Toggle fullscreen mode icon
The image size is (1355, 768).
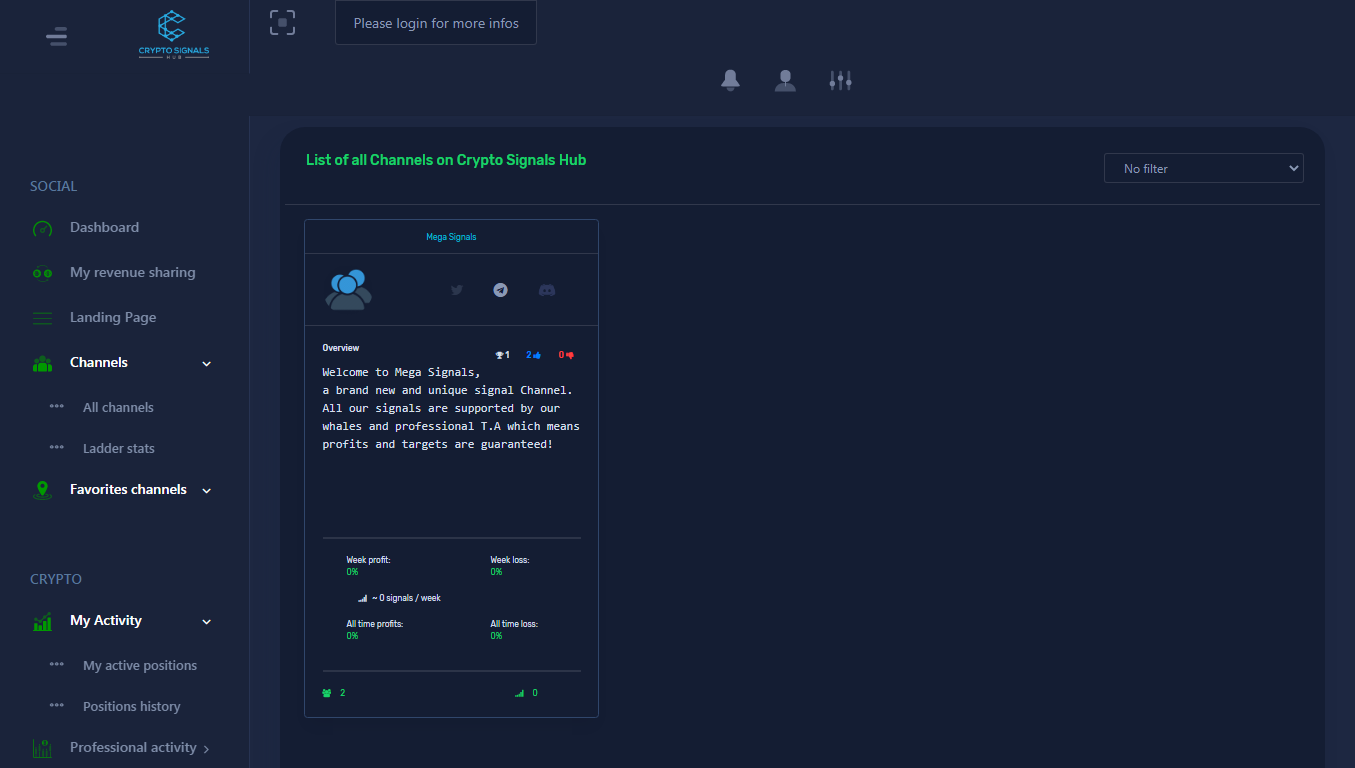click(283, 23)
